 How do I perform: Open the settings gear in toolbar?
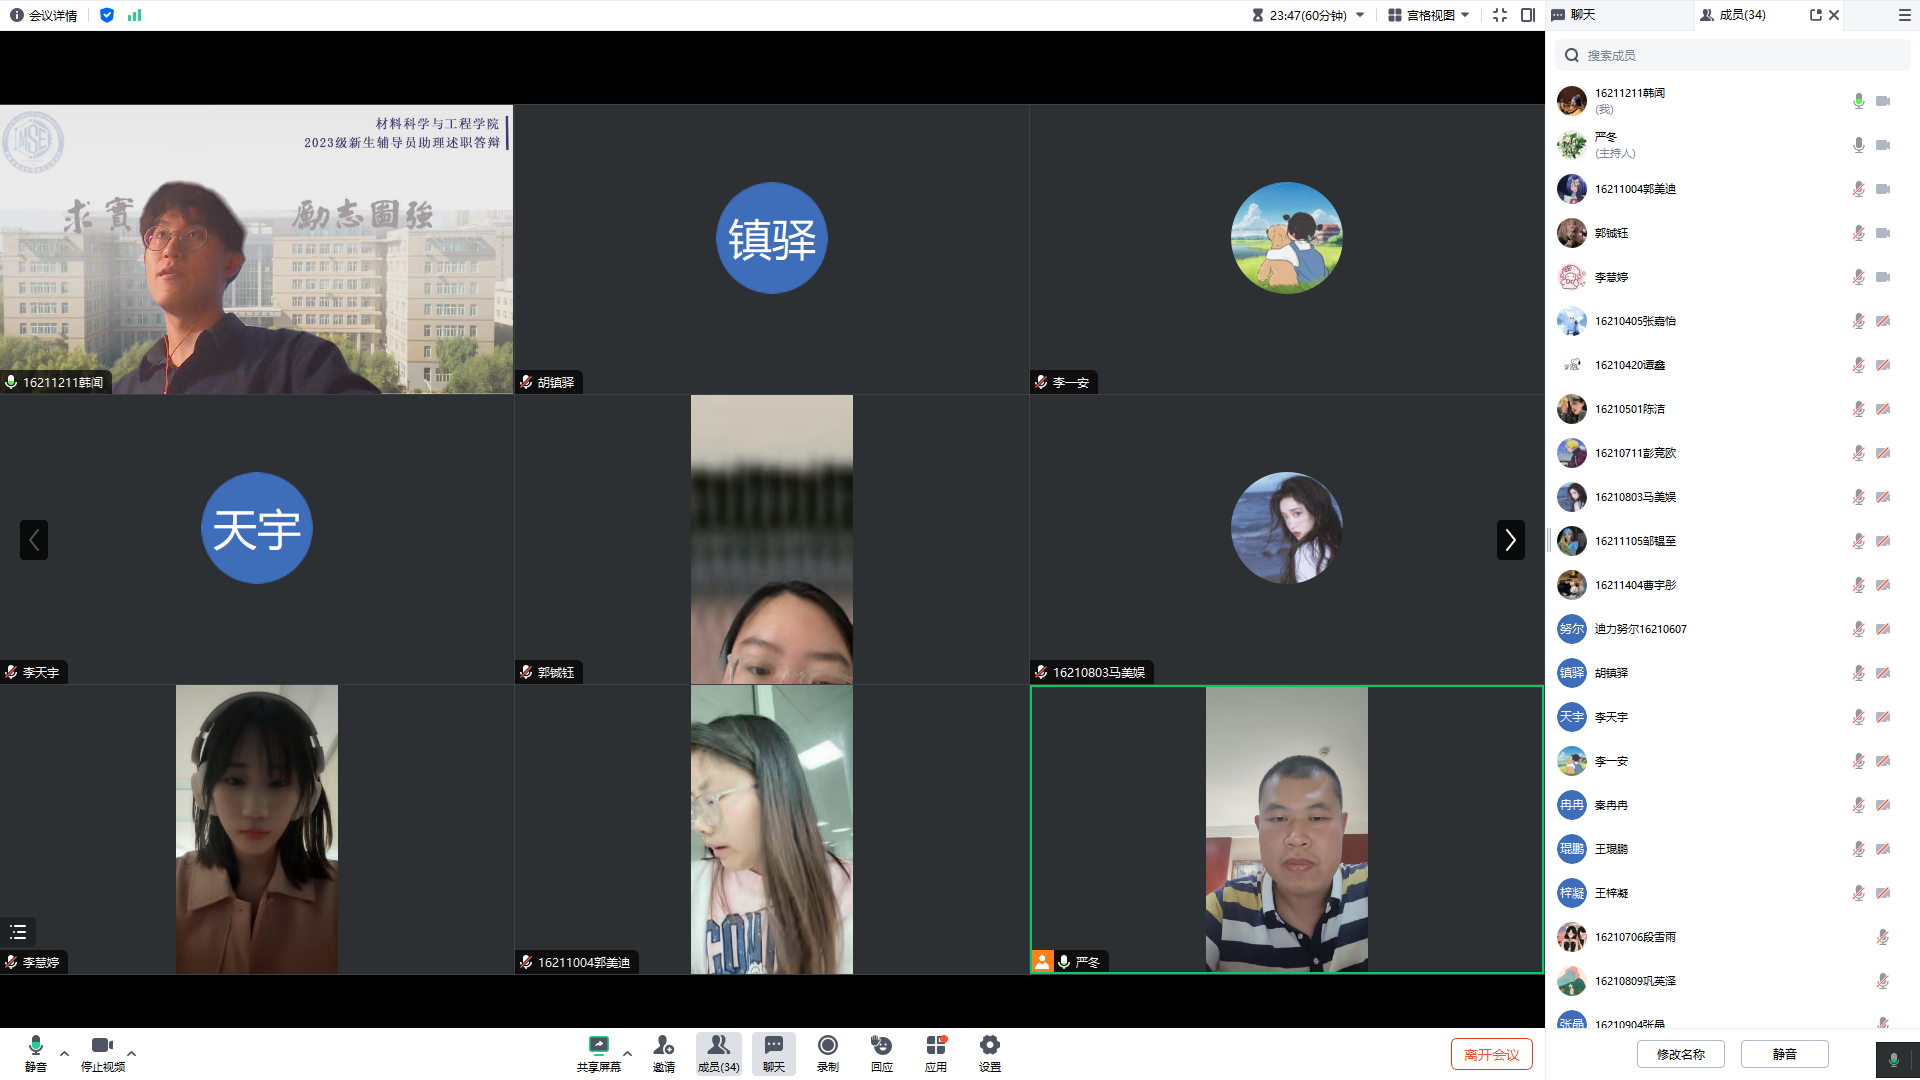[x=989, y=1046]
